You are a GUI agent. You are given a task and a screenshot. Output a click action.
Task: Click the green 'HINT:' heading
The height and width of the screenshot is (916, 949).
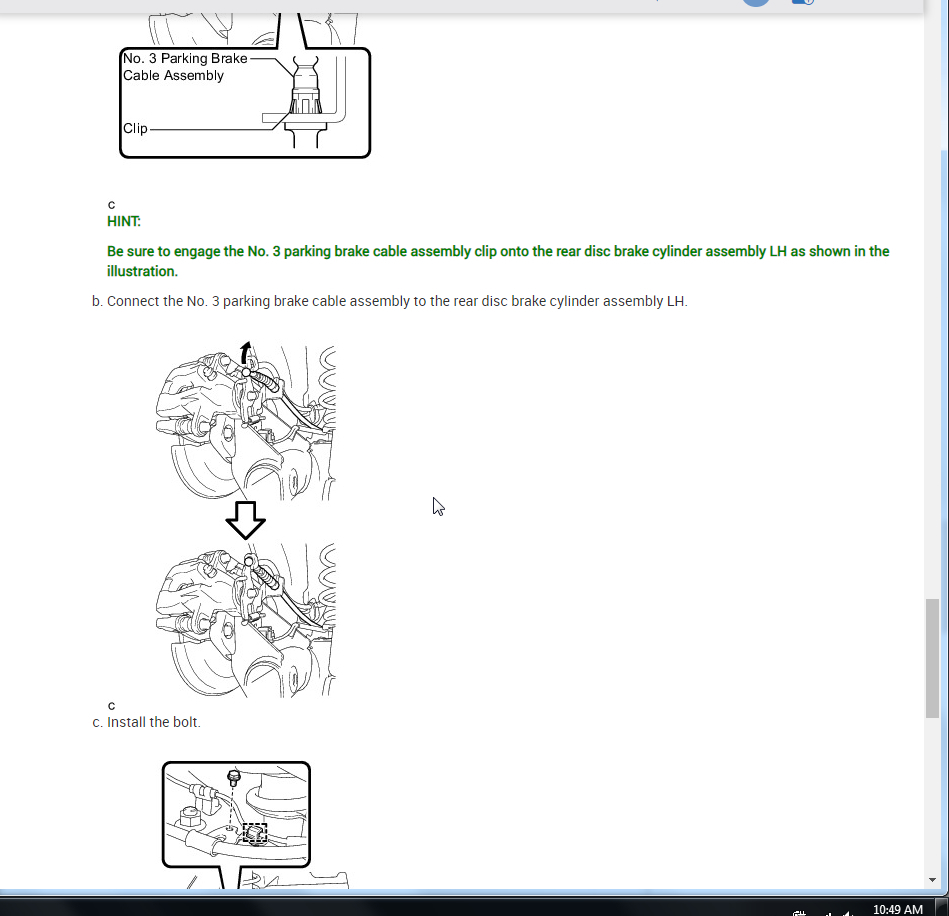123,222
